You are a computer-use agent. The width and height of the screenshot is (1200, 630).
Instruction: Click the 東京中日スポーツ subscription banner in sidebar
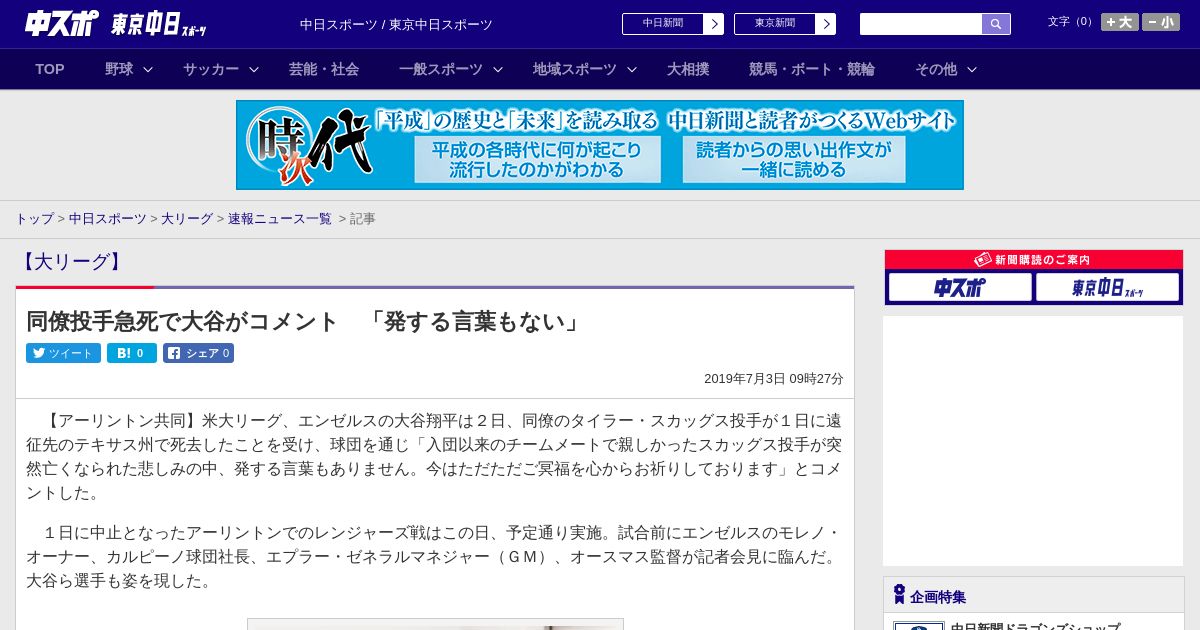click(x=1107, y=288)
